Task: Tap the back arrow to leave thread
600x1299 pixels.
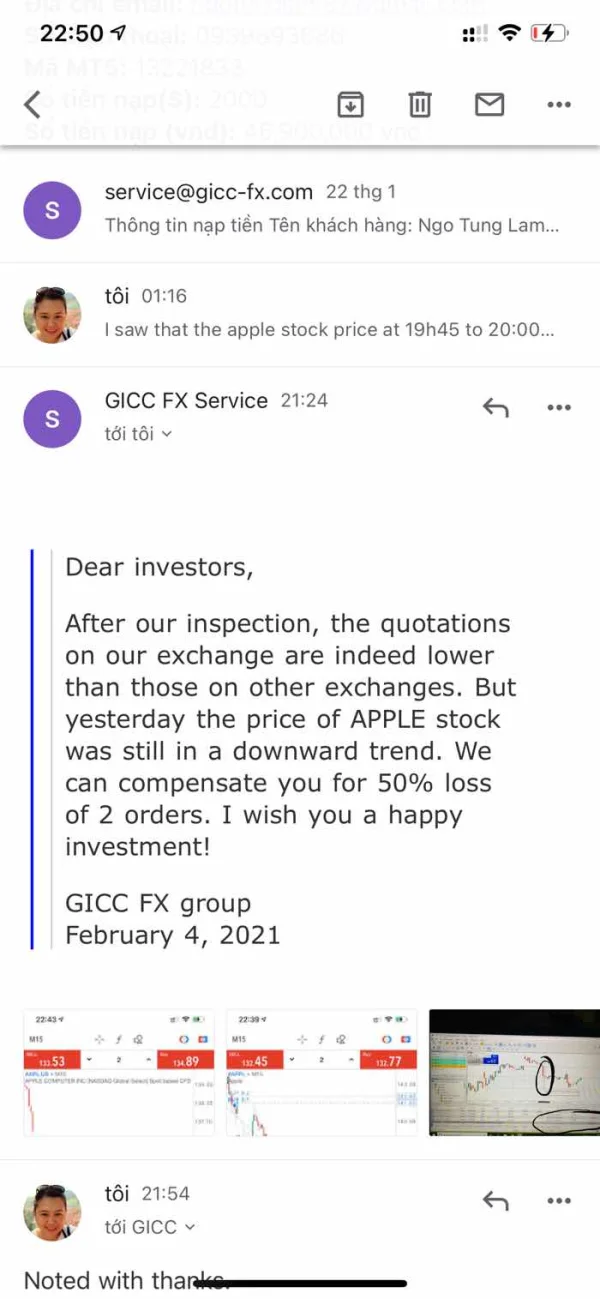Action: click(x=33, y=104)
